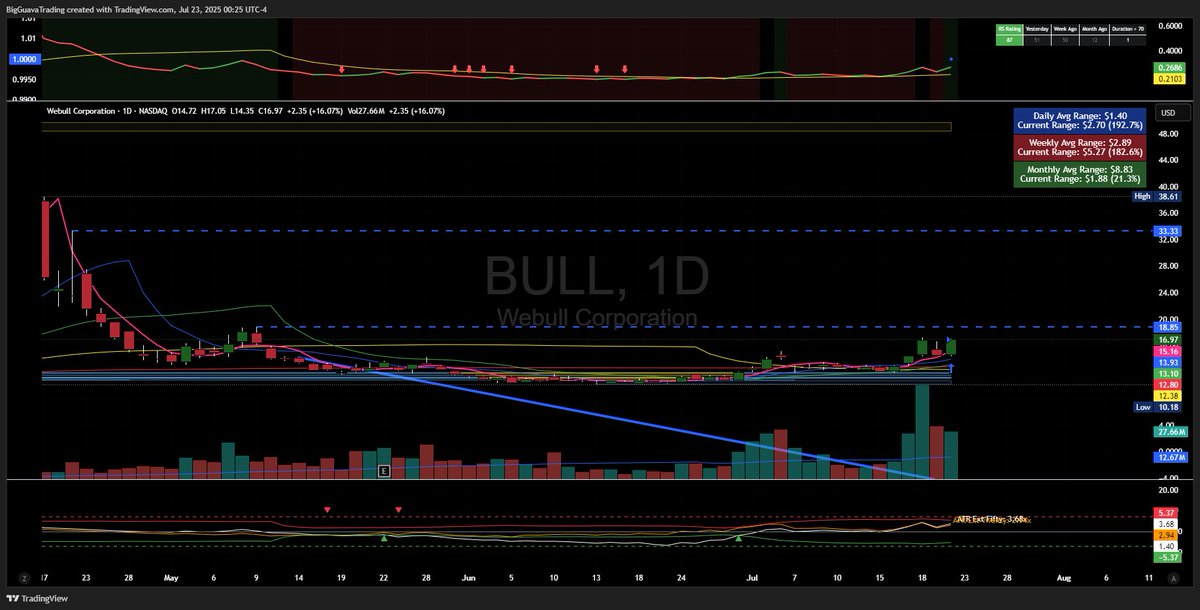Screen dimensions: 1200x610
Task: Click the 13.10 green price label
Action: tap(1169, 374)
